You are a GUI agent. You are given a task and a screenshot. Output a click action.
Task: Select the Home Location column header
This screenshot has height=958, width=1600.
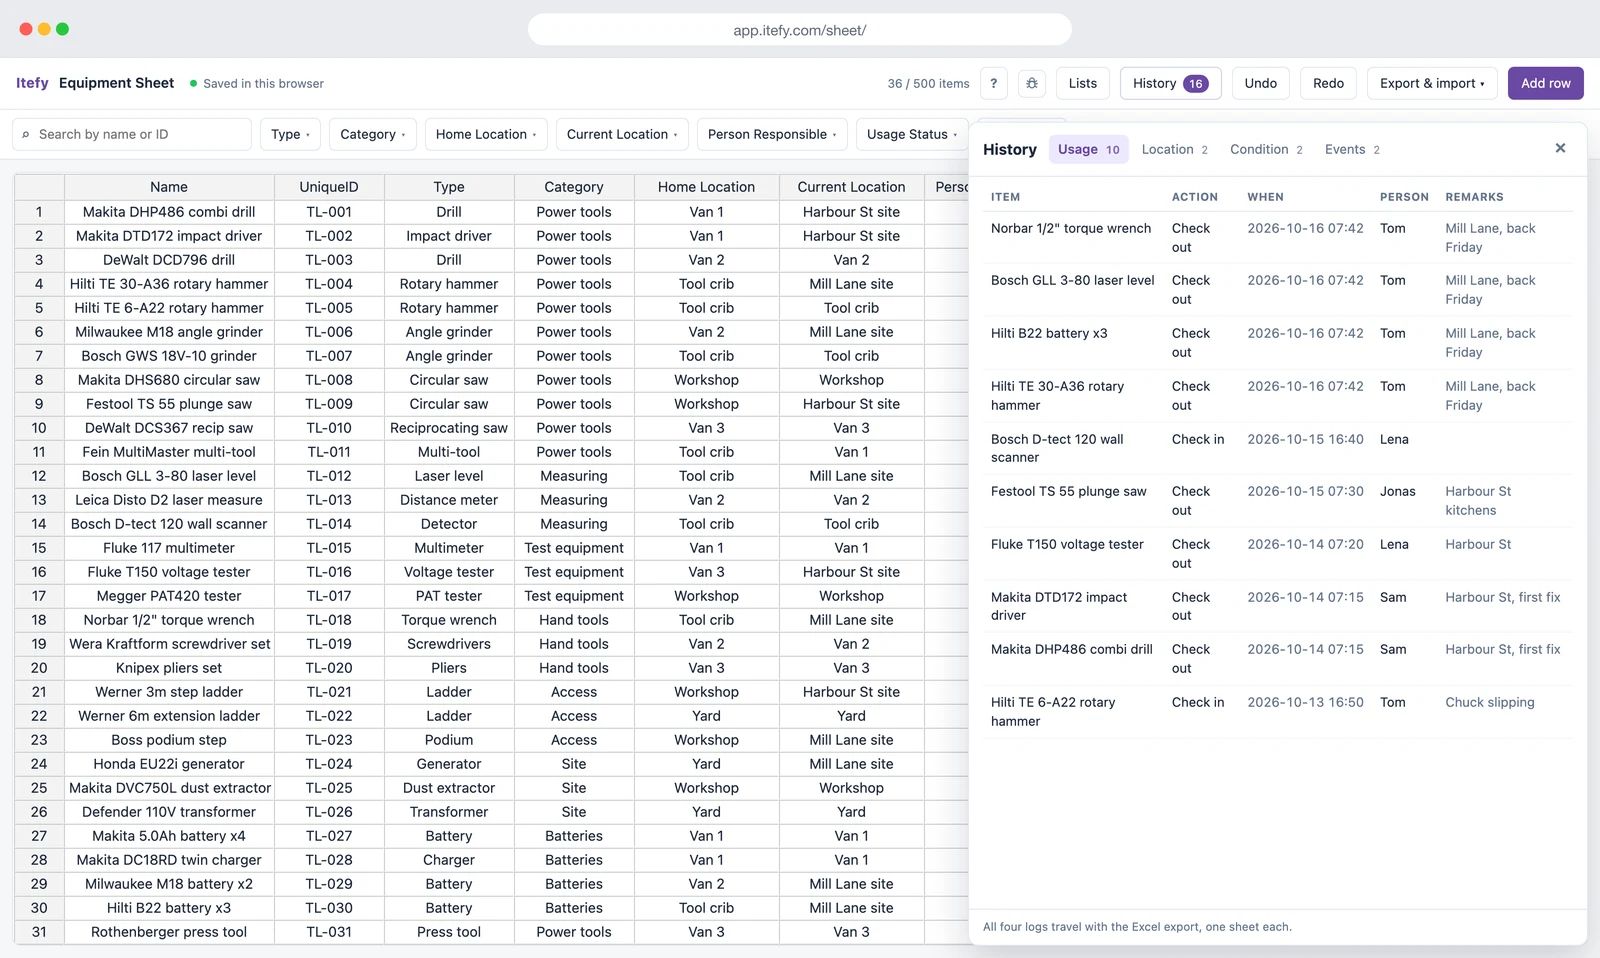706,187
